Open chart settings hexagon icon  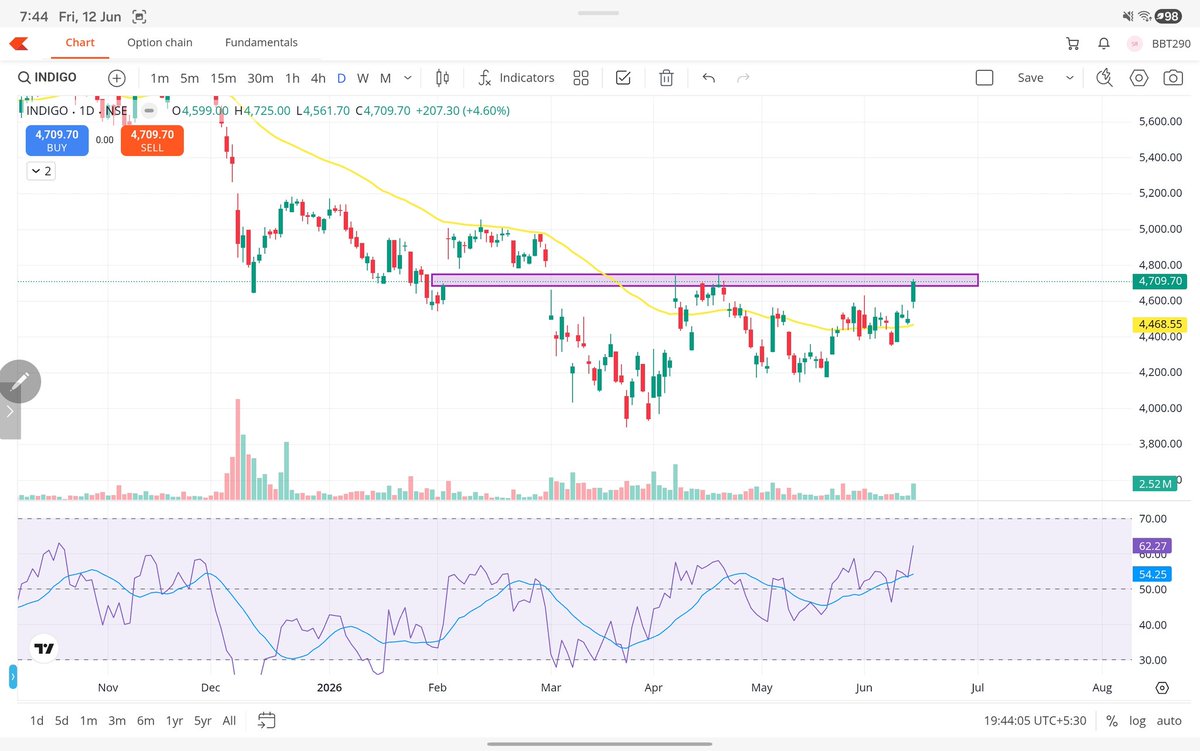click(1138, 77)
